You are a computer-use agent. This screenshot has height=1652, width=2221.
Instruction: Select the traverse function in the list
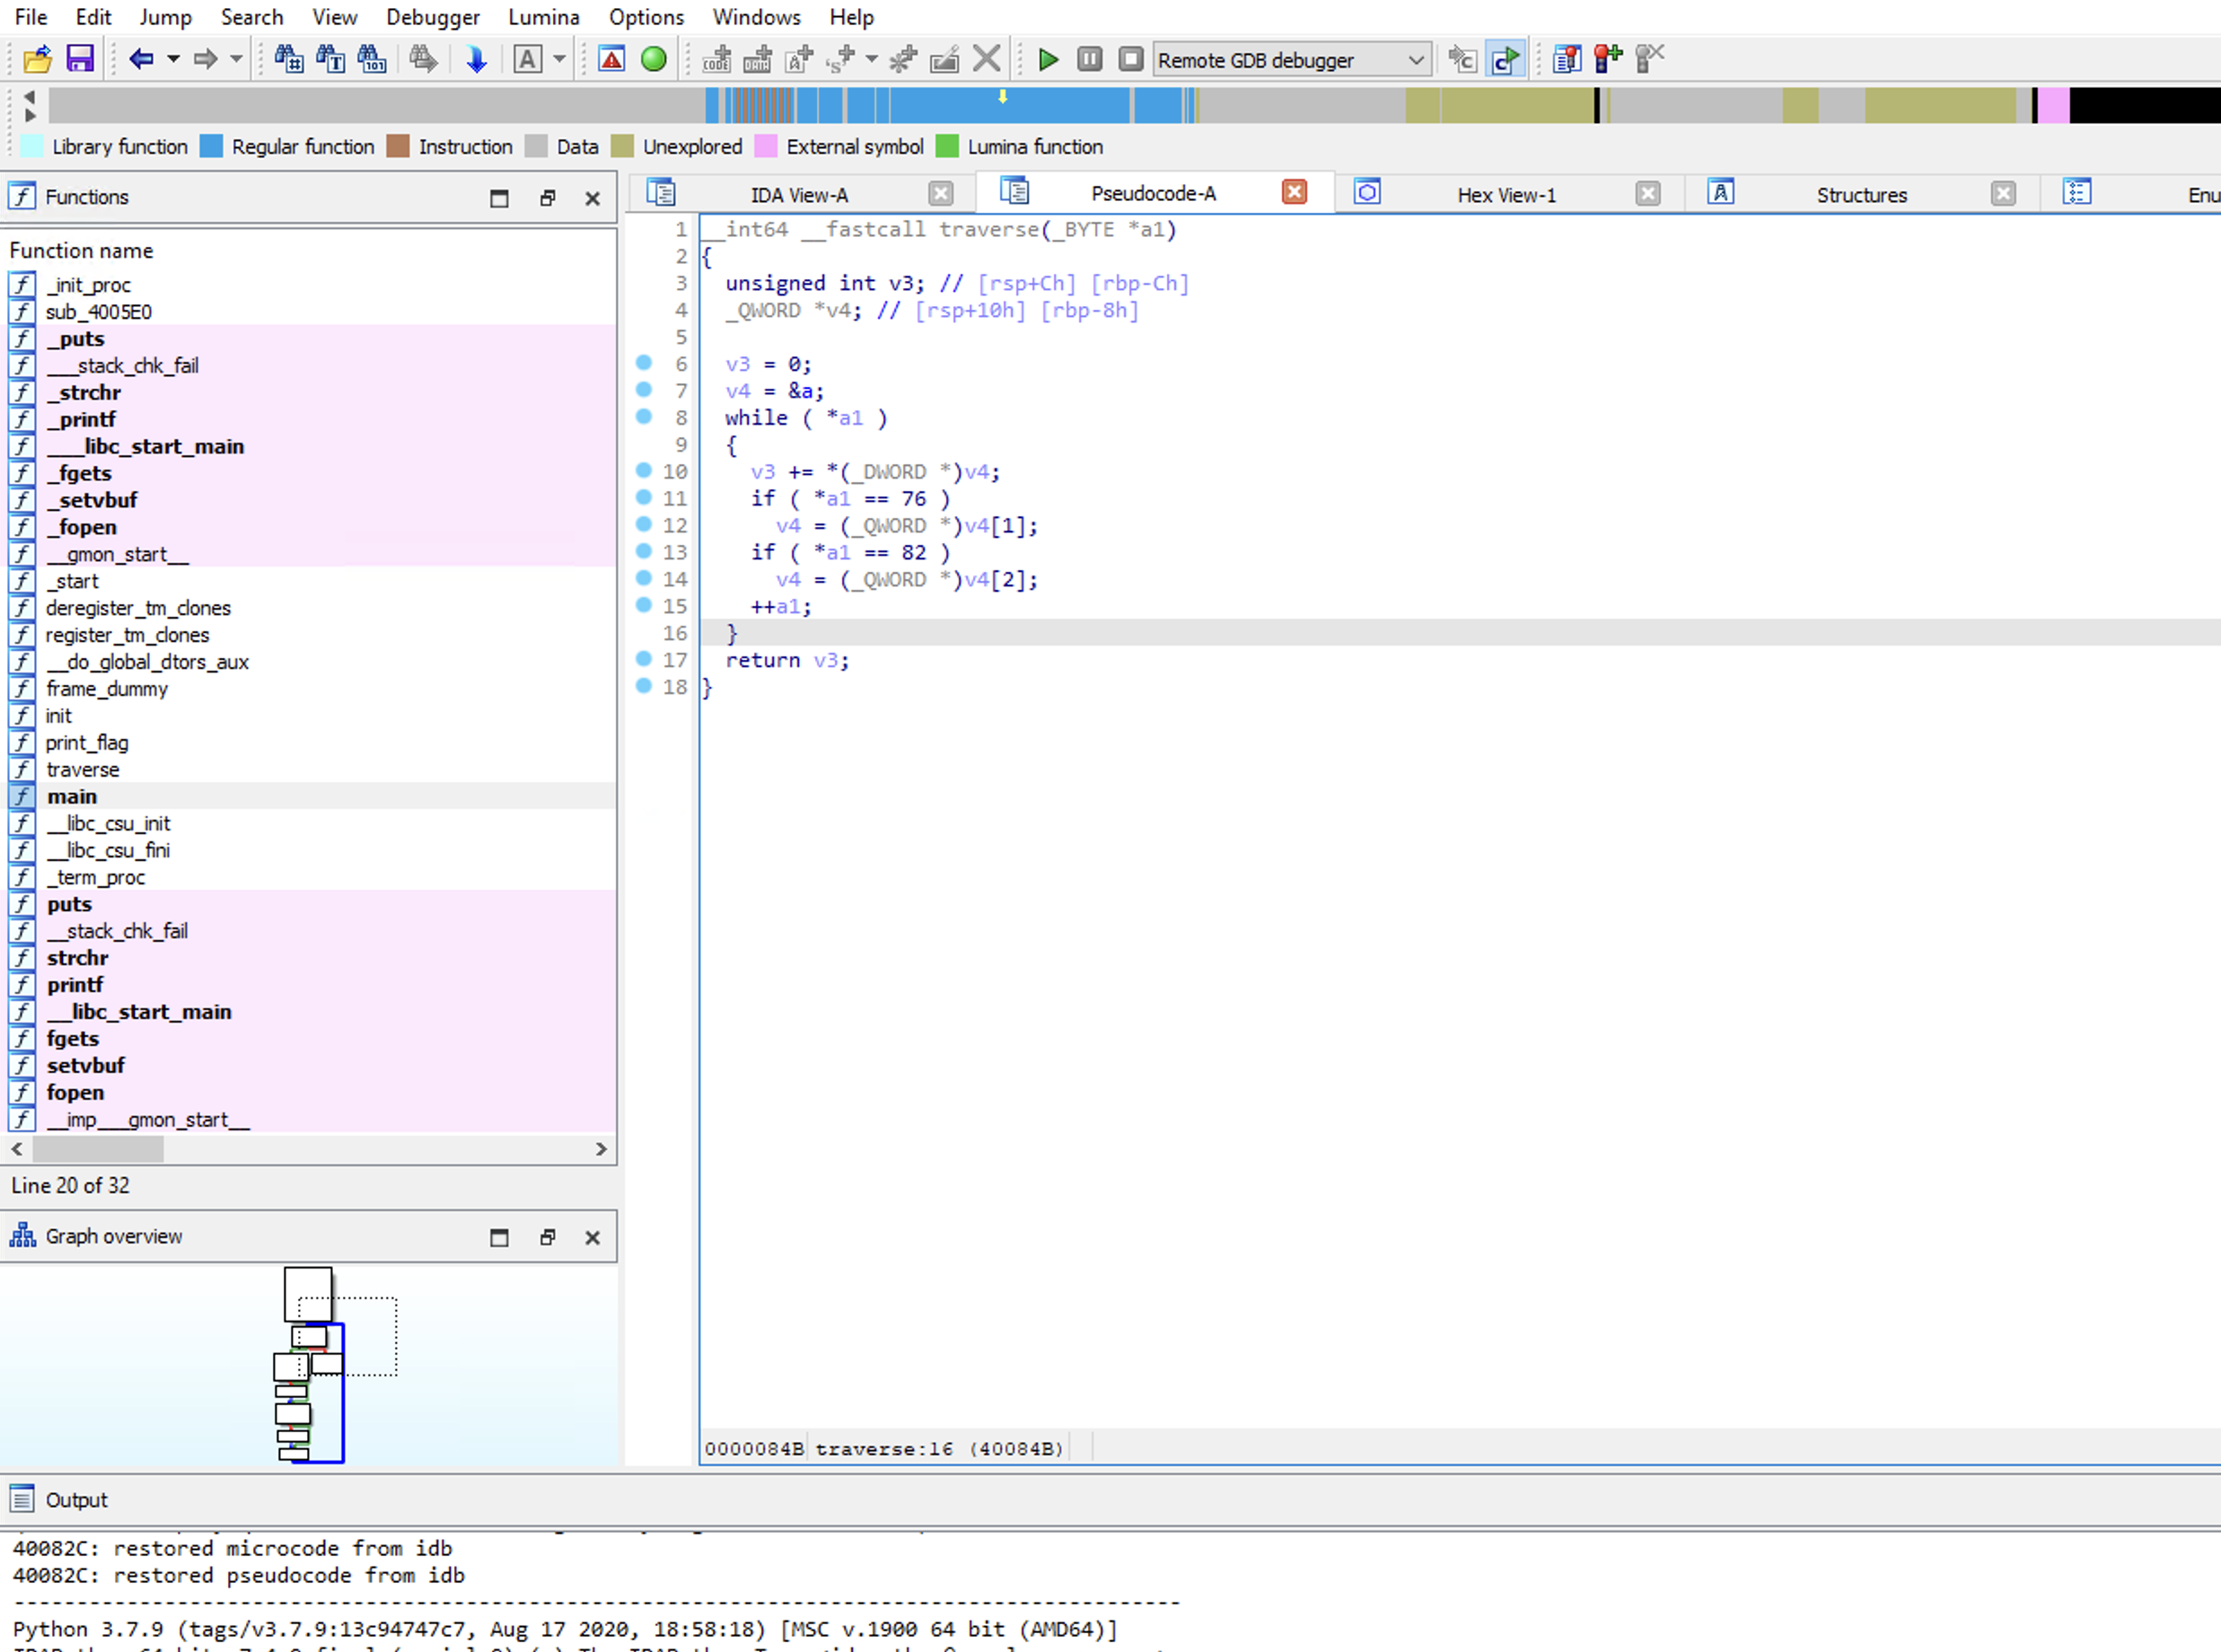tap(83, 770)
